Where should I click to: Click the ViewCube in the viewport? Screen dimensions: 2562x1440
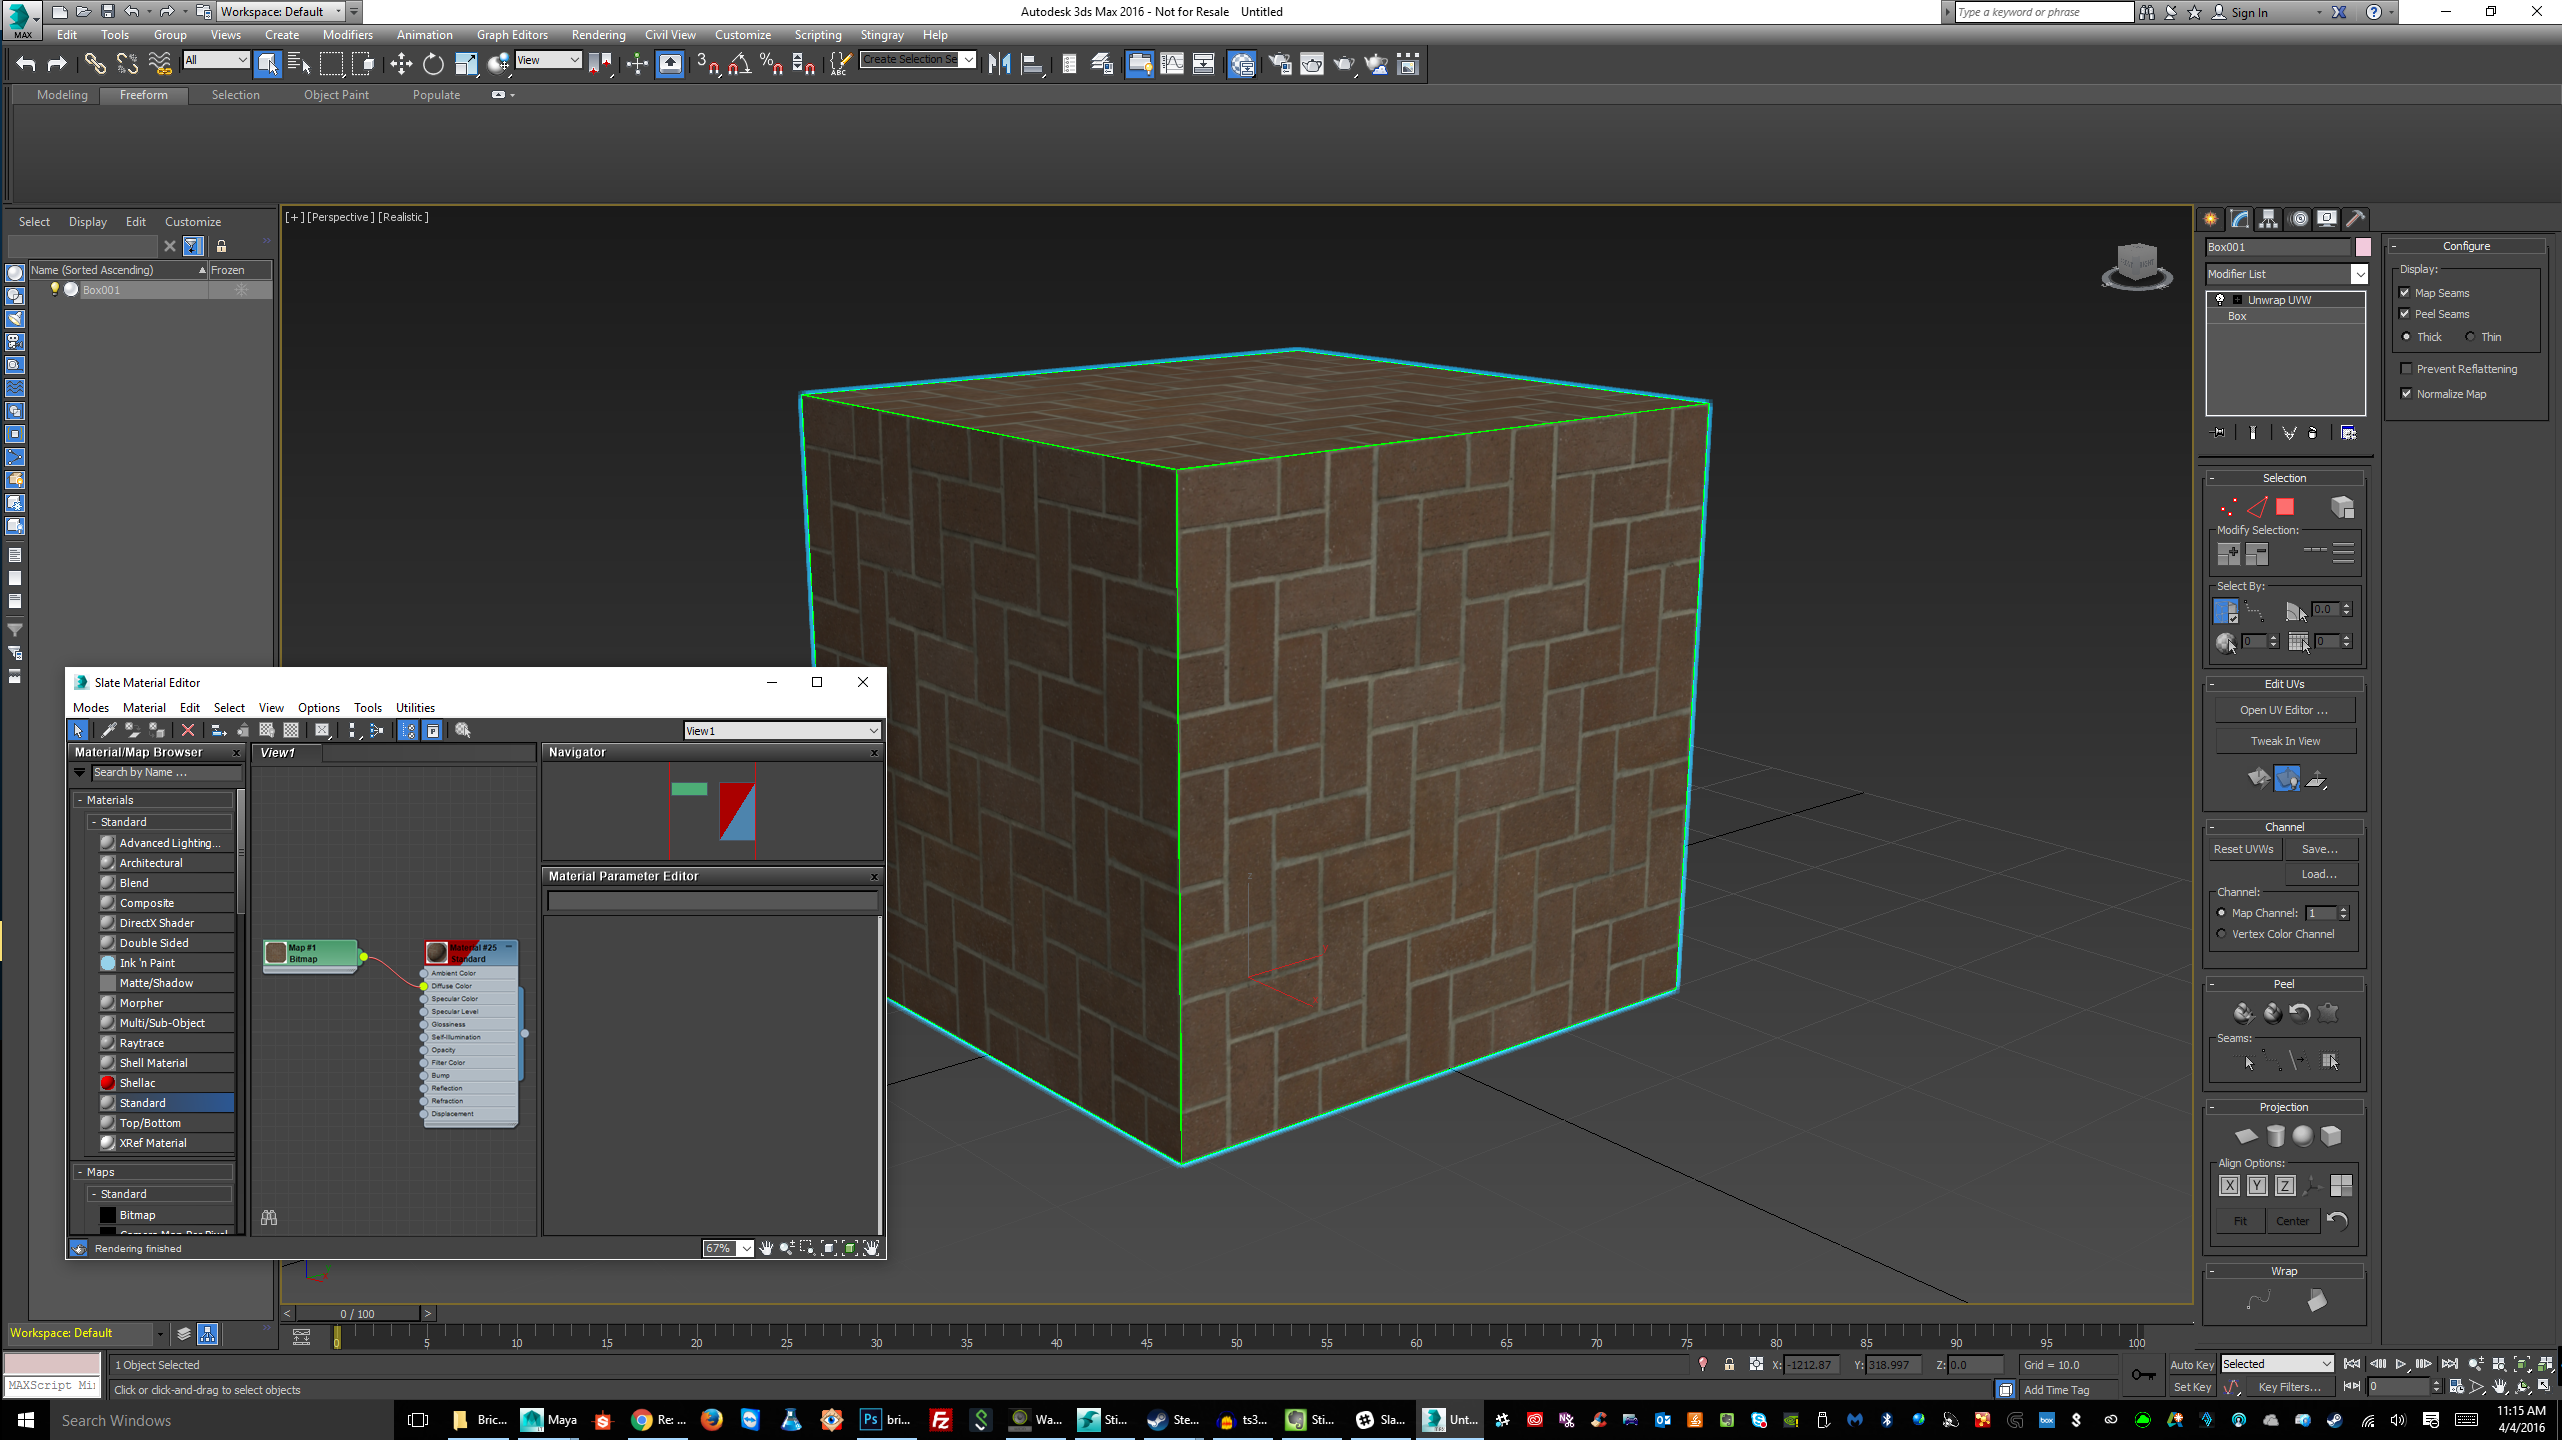click(2137, 265)
